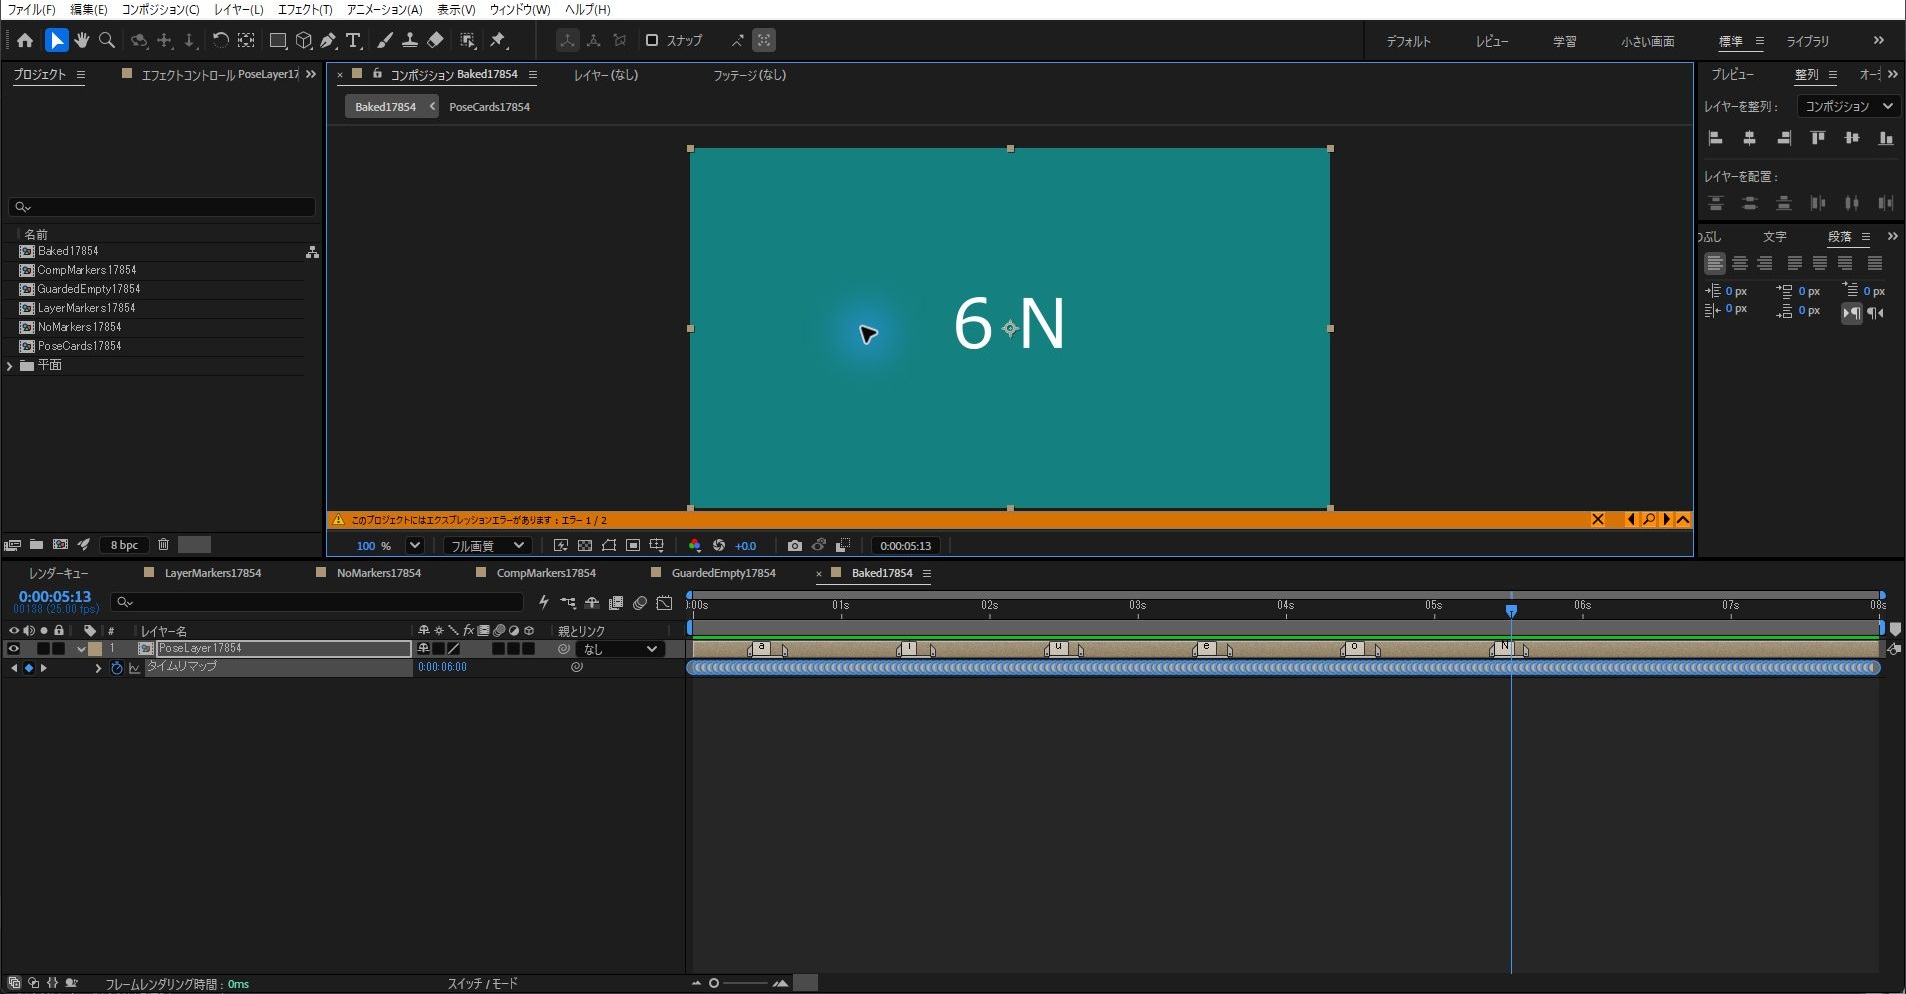Screen dimensions: 1906x994
Task: Delete selected project item with trash icon
Action: (163, 544)
